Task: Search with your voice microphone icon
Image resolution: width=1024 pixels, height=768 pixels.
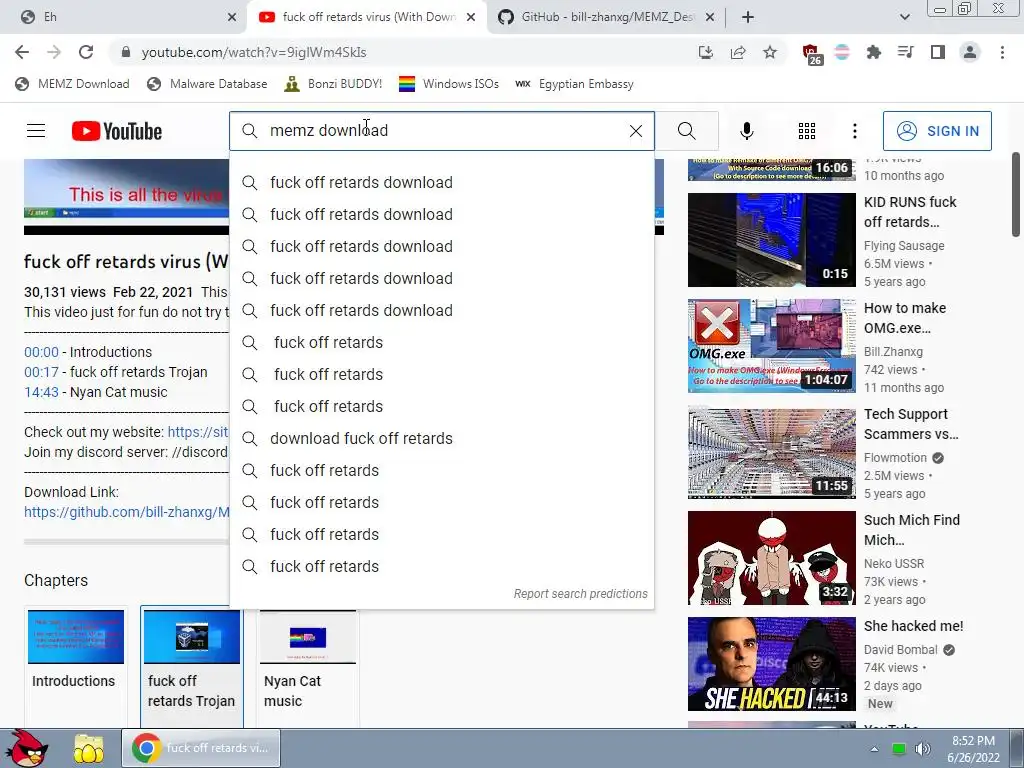Action: tap(746, 131)
